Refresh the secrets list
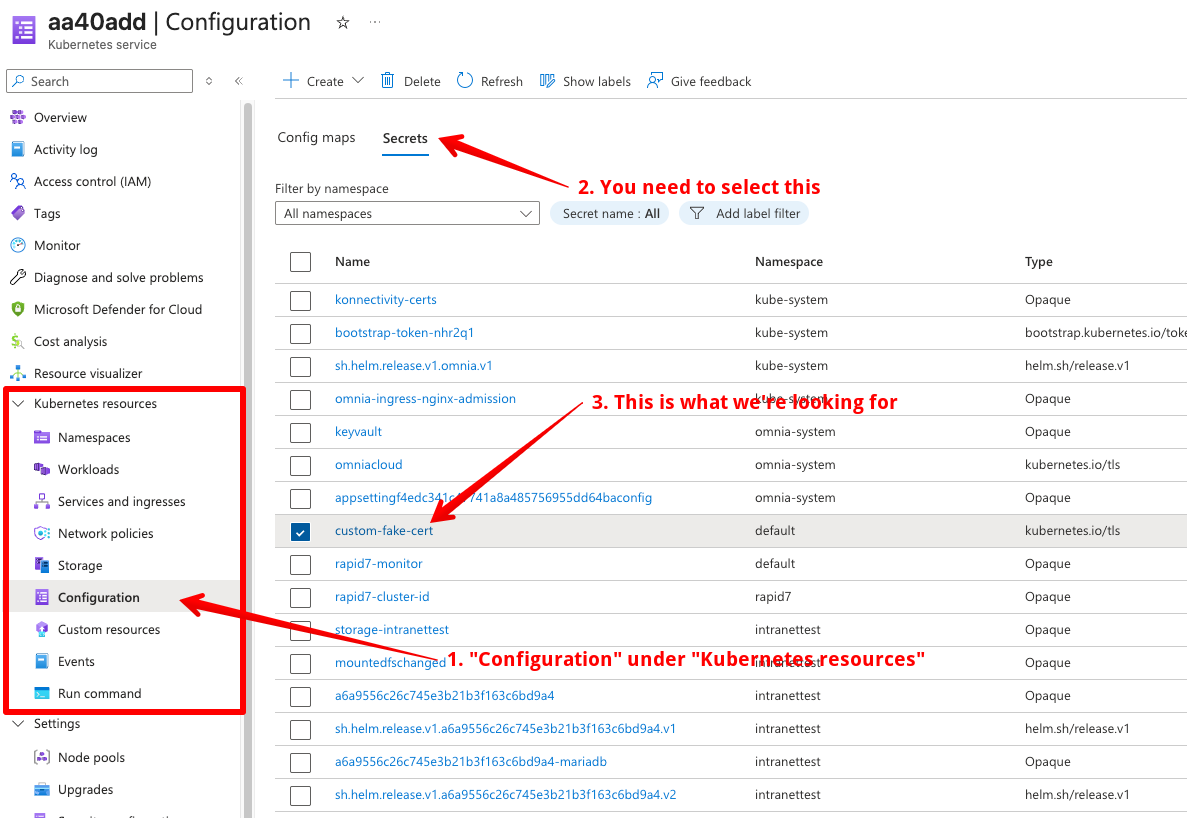 489,81
